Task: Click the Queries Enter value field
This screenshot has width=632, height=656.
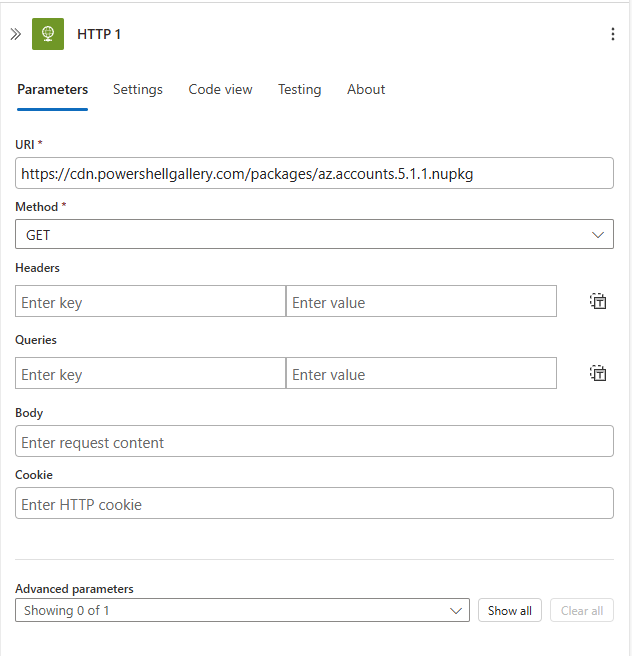Action: [421, 373]
